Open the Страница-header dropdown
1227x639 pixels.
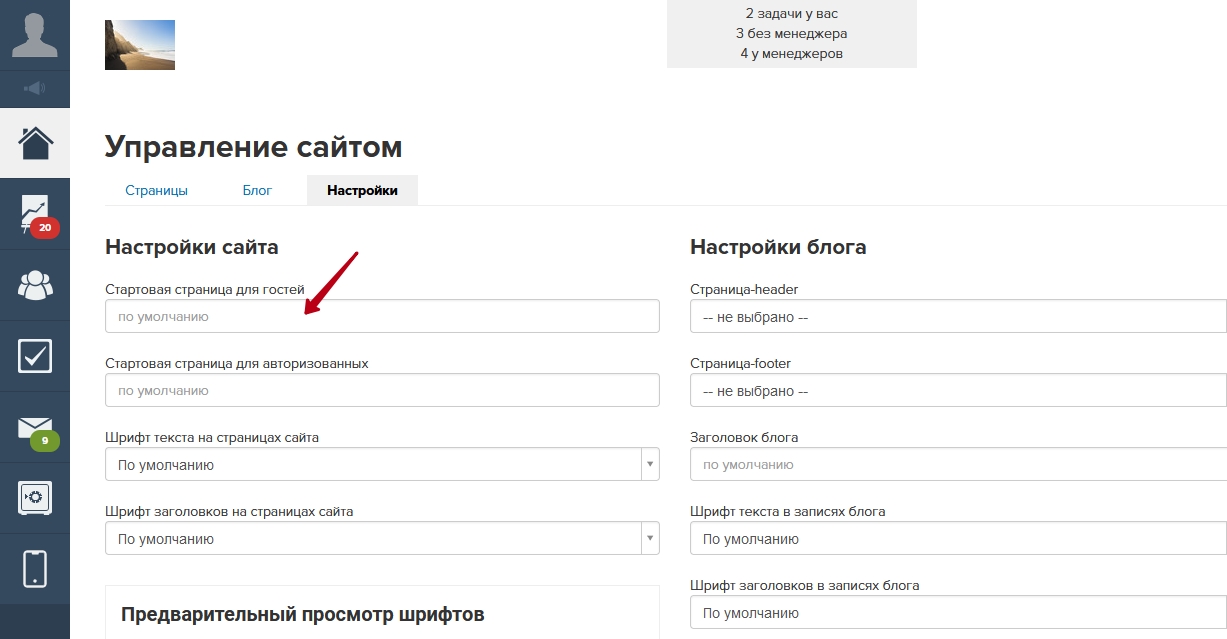957,317
